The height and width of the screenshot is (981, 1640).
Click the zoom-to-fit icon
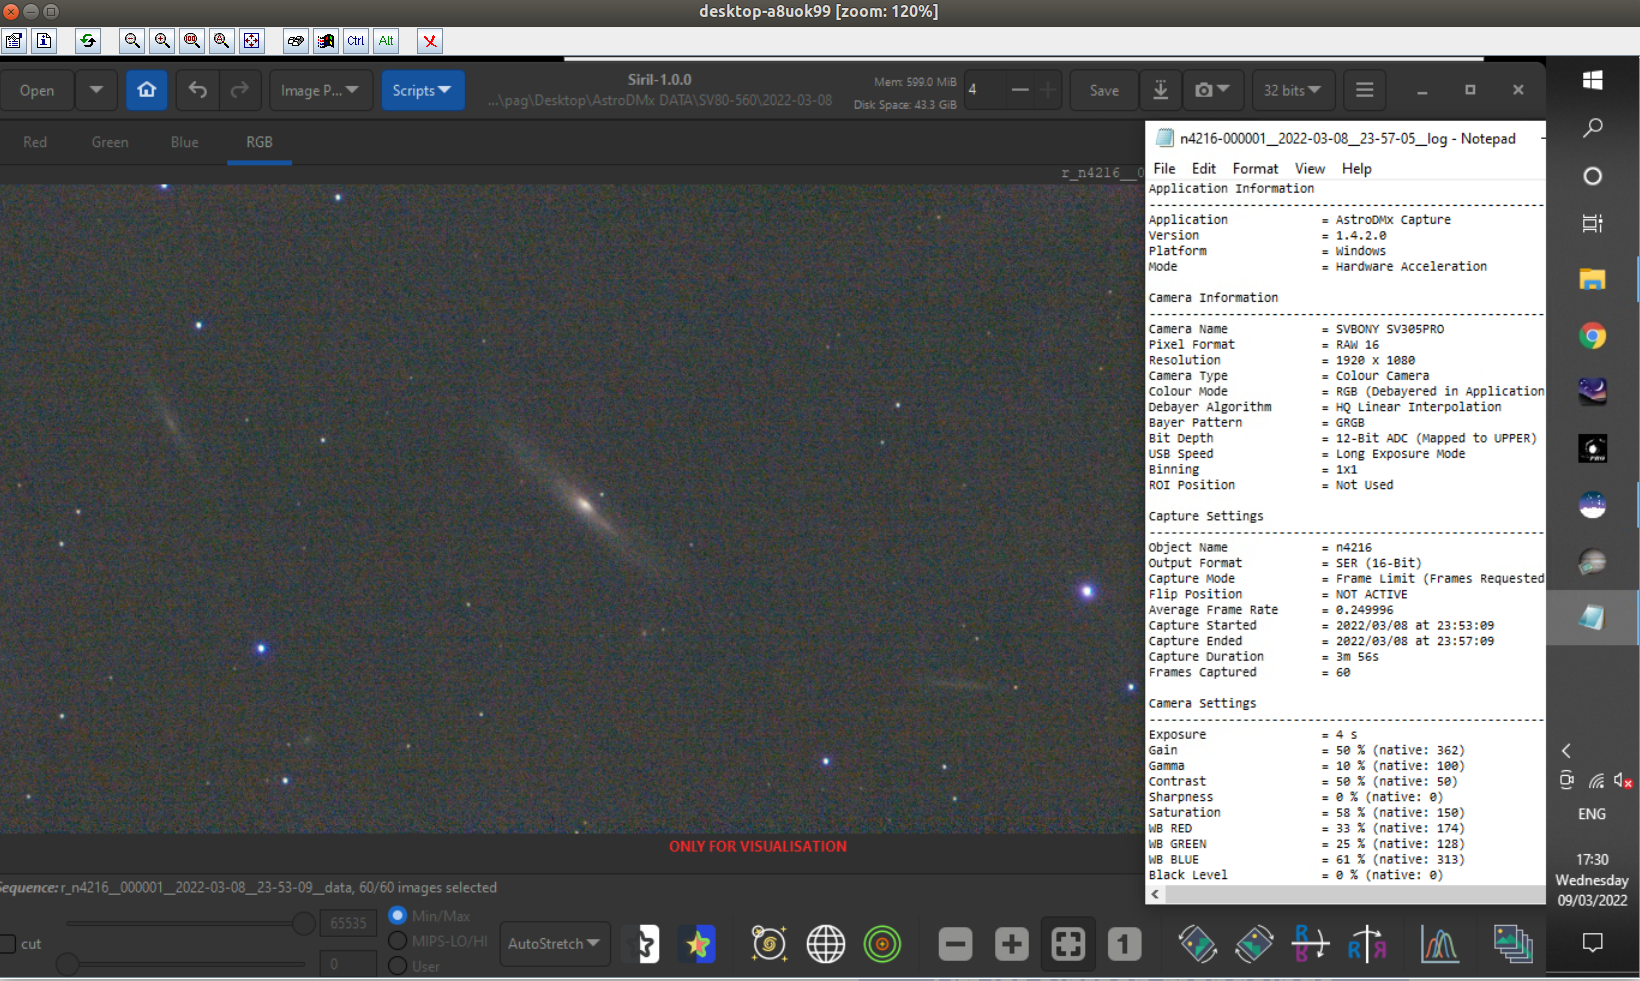1068,943
